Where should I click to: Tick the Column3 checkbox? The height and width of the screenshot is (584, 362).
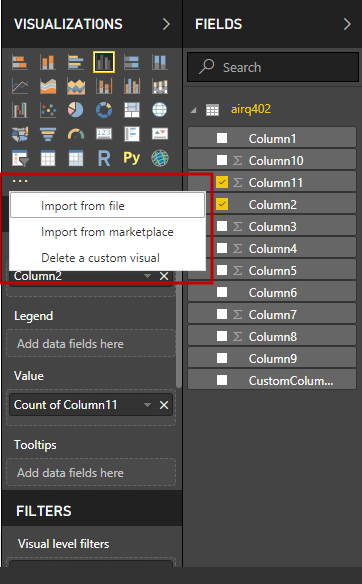[222, 226]
